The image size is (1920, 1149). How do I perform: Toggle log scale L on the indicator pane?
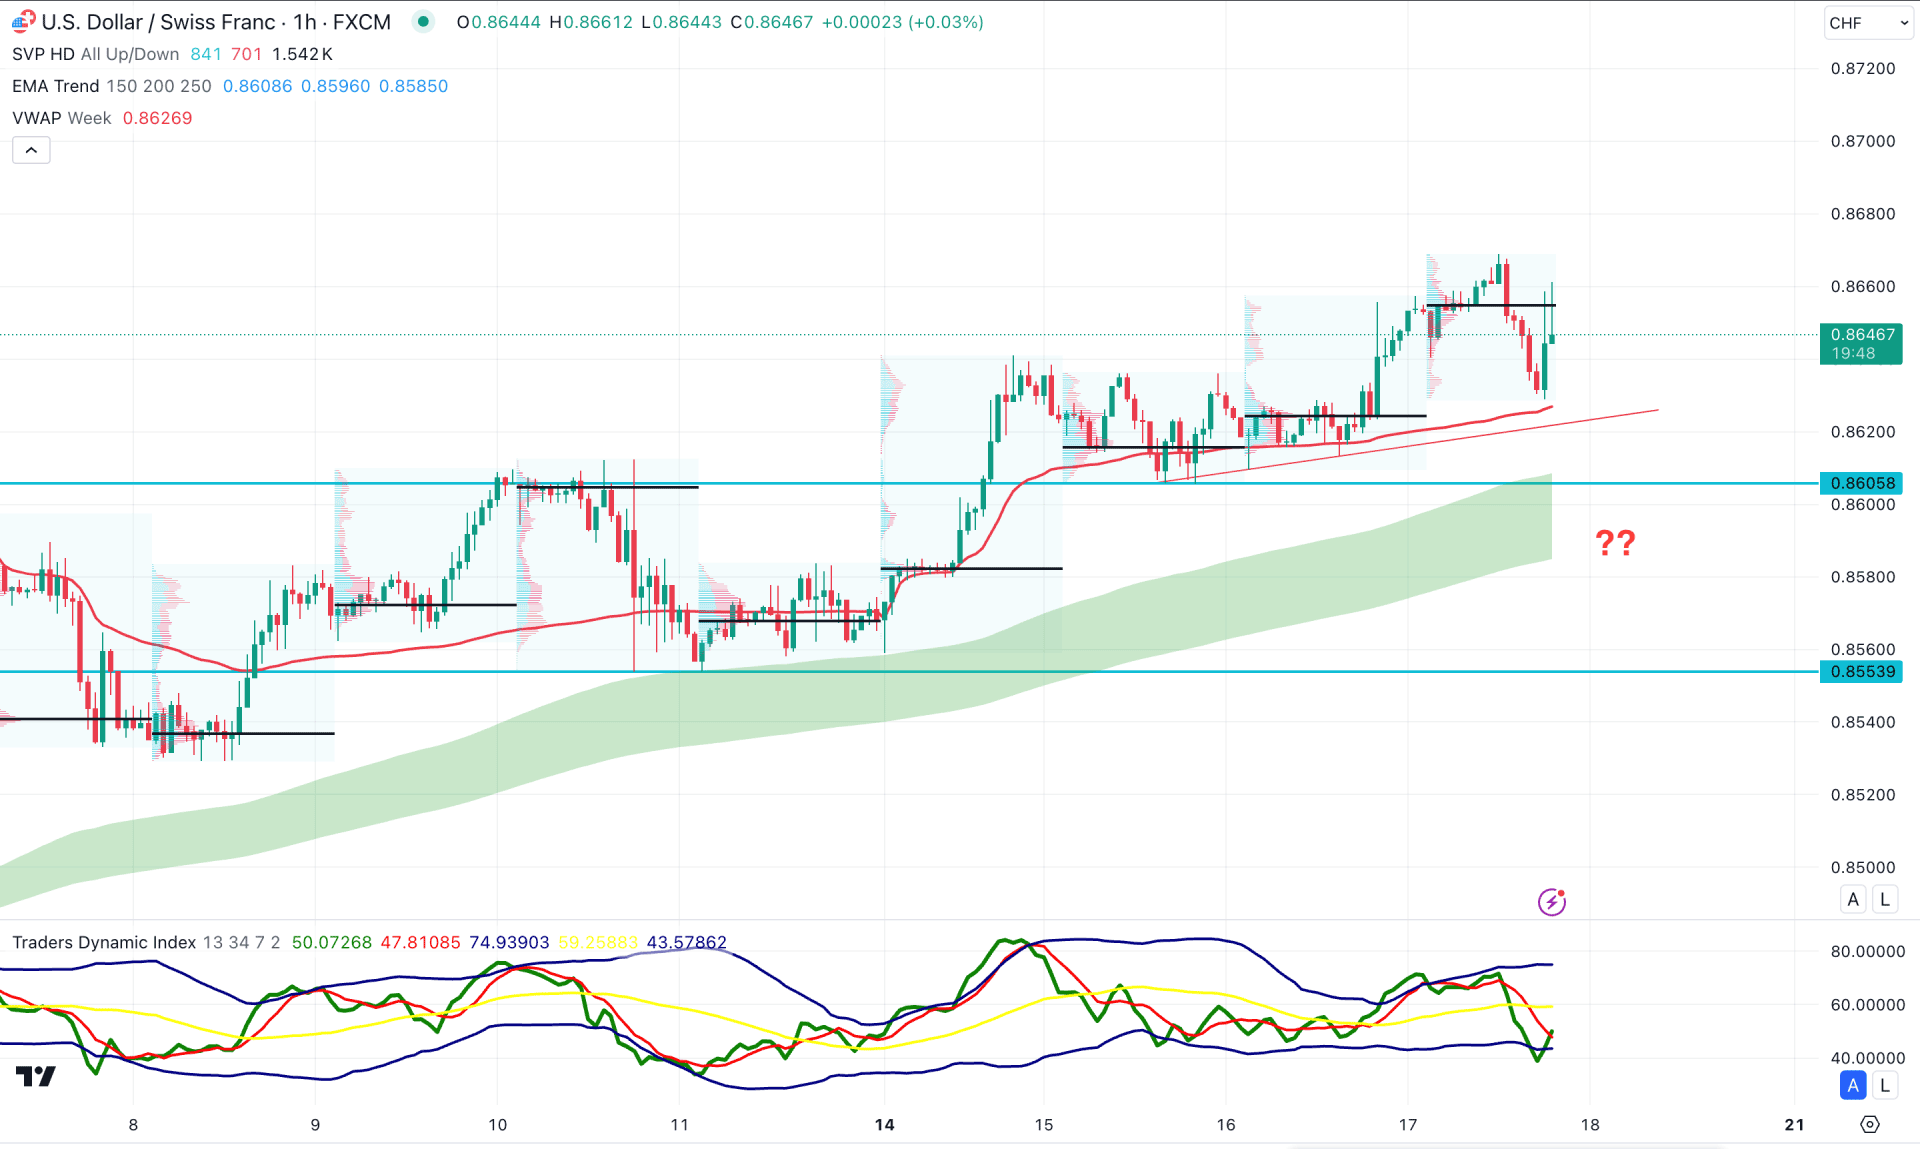point(1885,1085)
